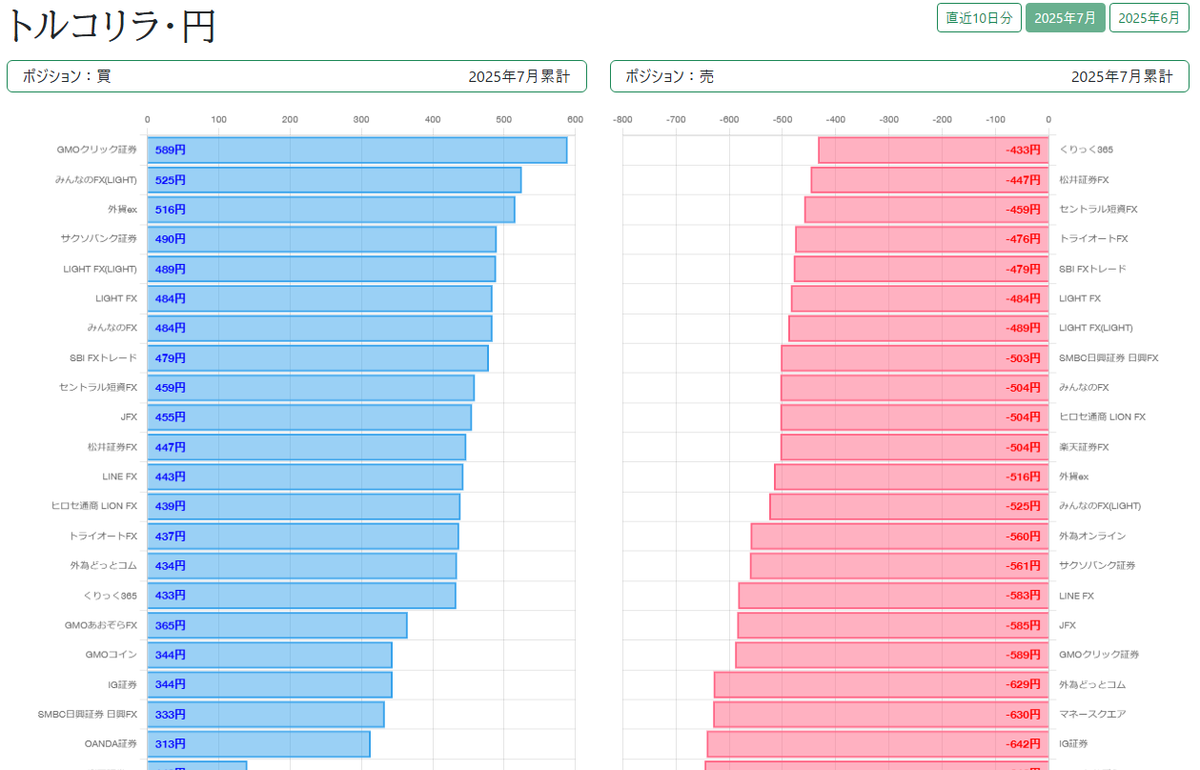Click the 489円 value for LIGHT FX(LIGHT)

click(x=170, y=269)
